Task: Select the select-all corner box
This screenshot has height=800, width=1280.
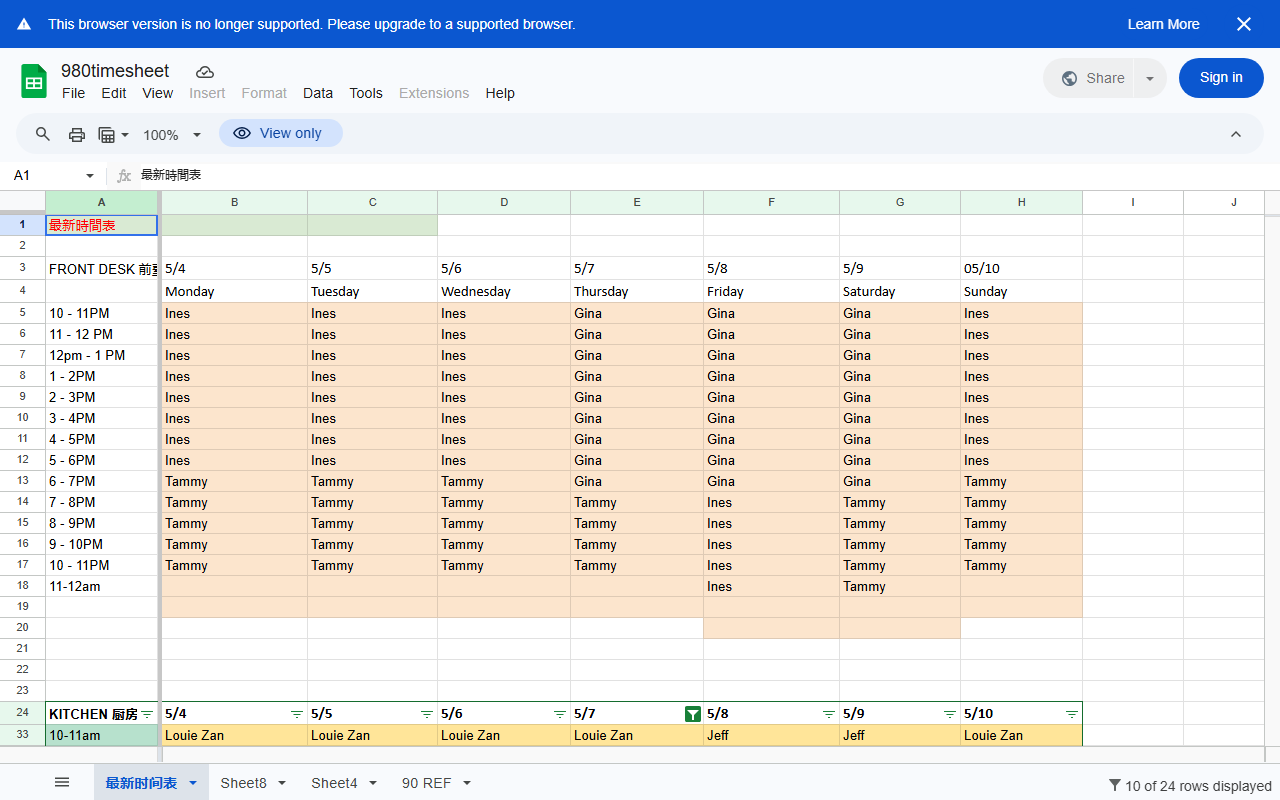Action: click(23, 202)
